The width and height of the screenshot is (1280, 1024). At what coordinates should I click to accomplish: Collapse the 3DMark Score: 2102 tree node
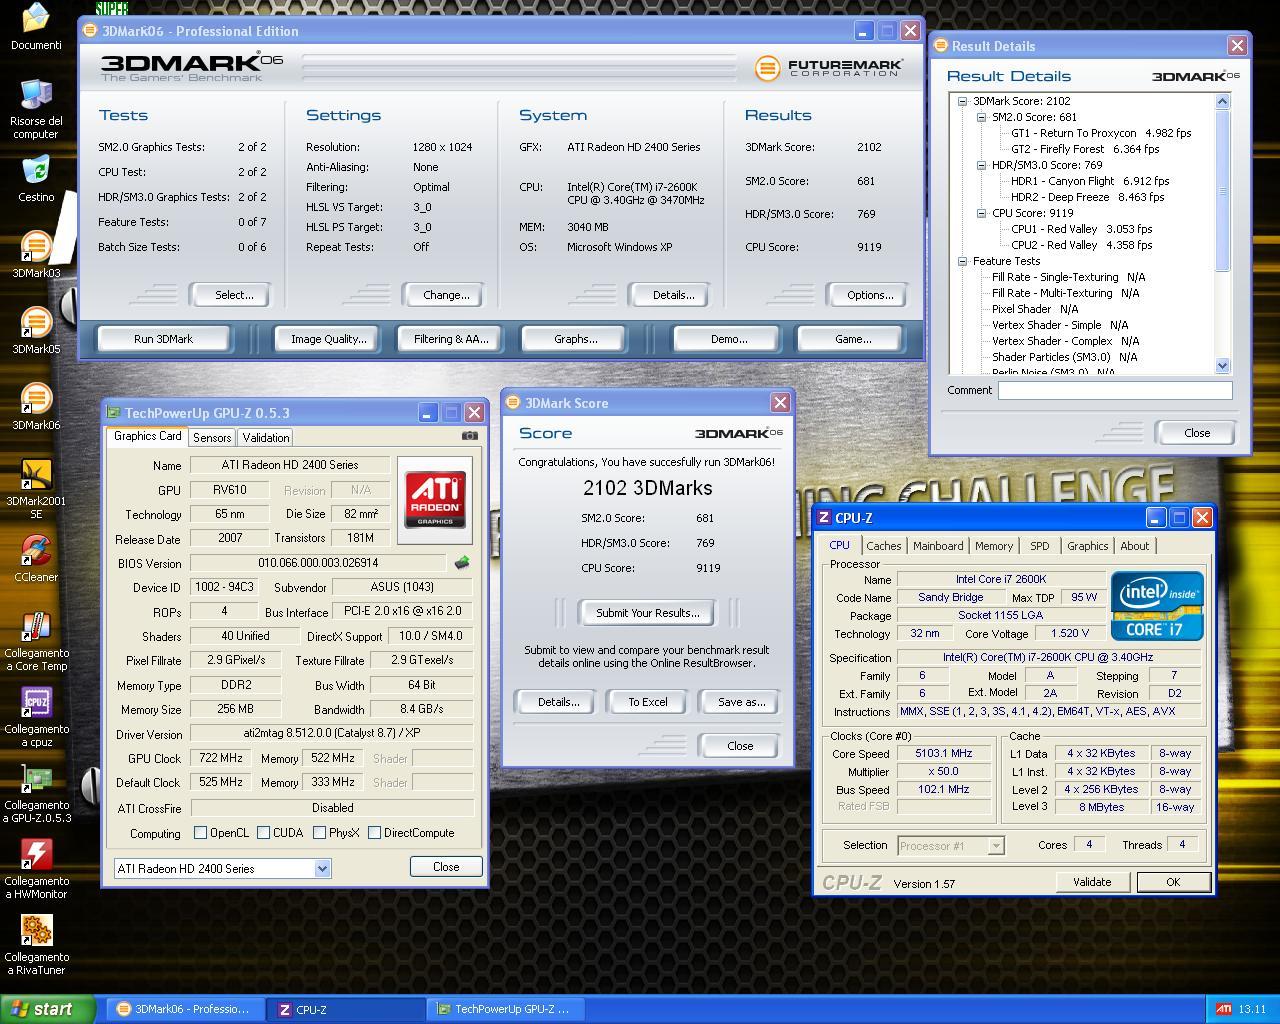point(962,101)
